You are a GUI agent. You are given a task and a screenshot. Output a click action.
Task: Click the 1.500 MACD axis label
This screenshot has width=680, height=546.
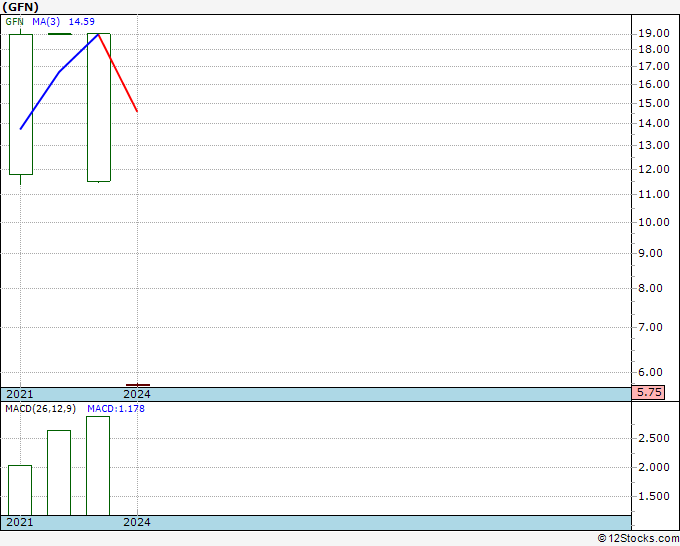tap(654, 497)
